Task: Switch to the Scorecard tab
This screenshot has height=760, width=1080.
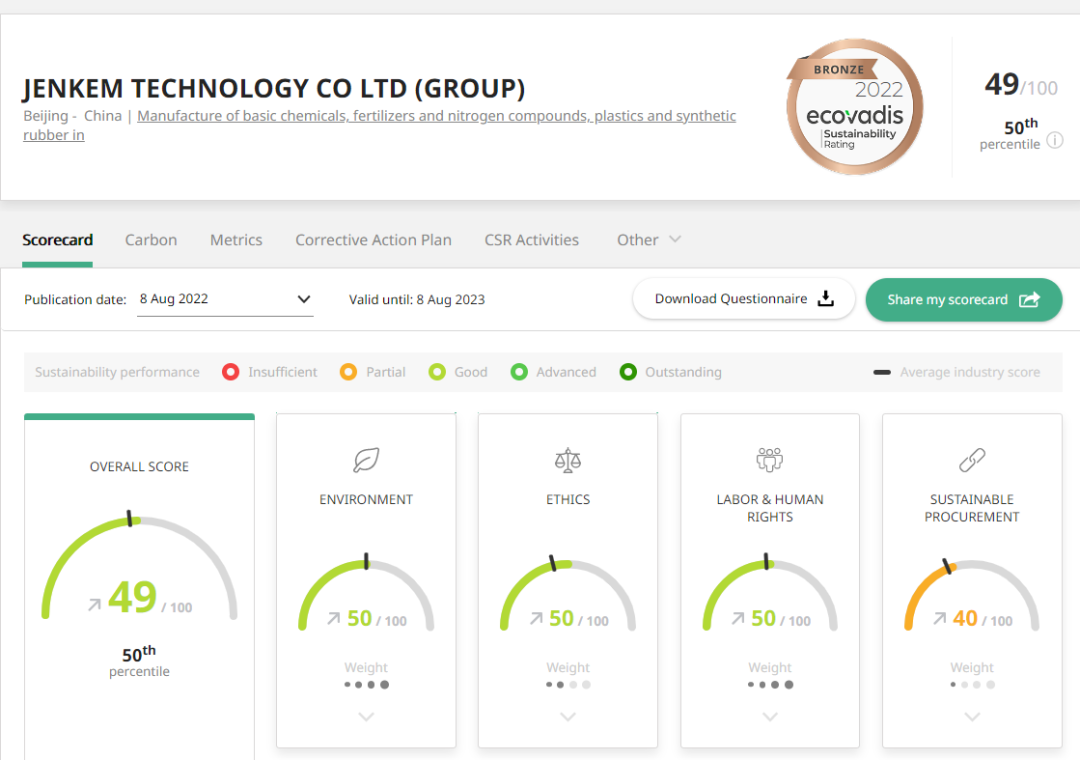Action: coord(57,240)
